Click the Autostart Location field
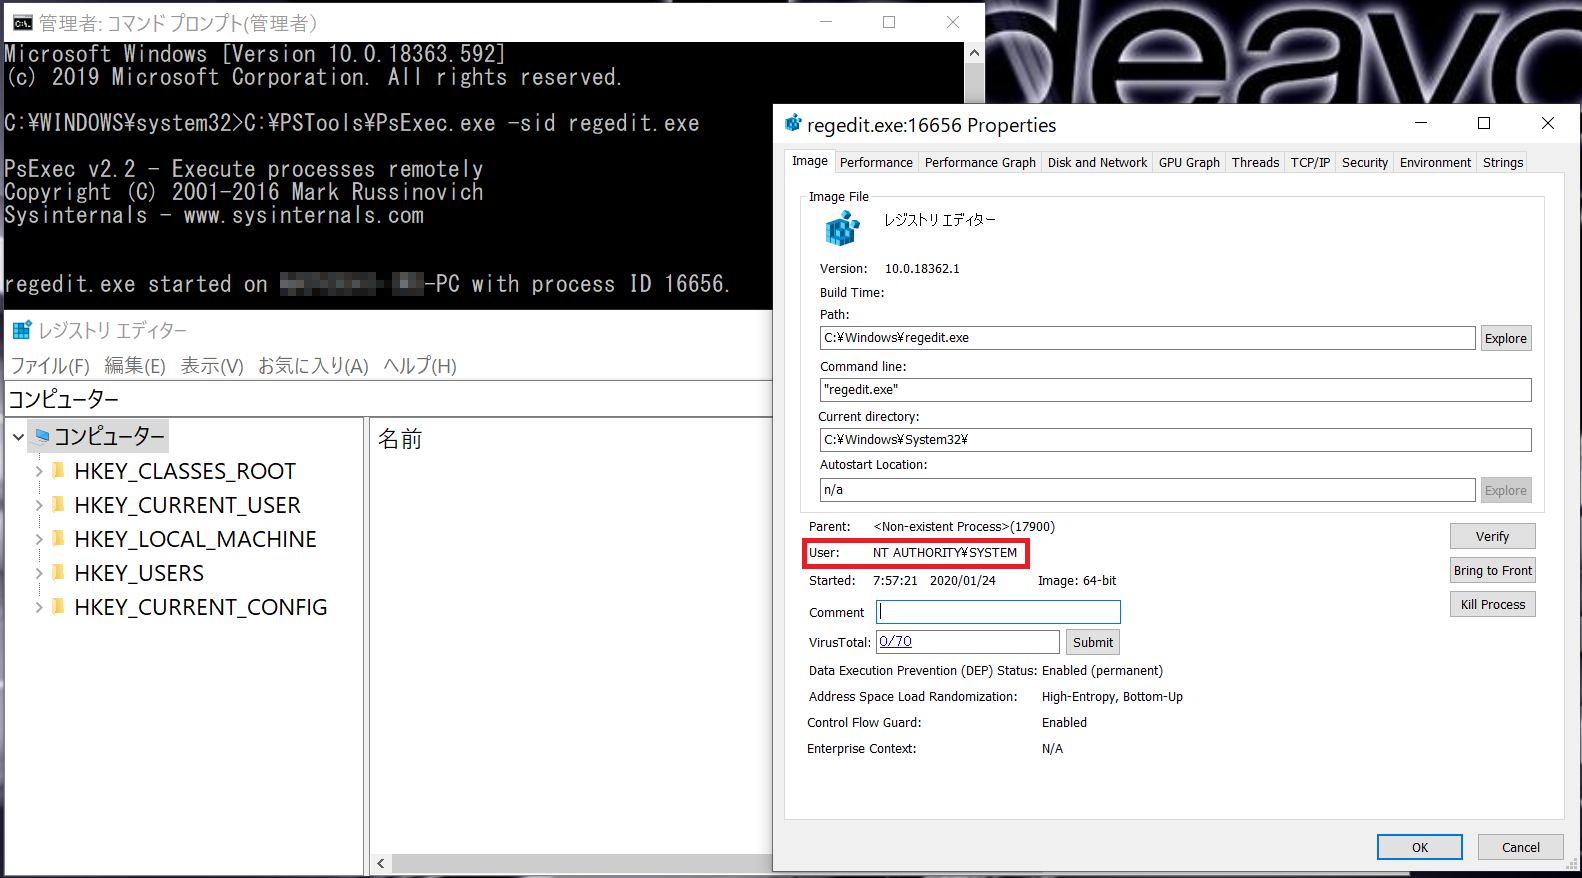 [1148, 490]
